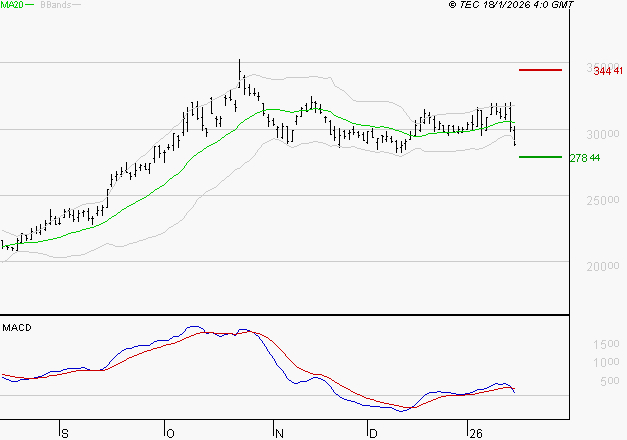Click the O month label on time axis
This screenshot has width=627, height=440.
pos(170,434)
